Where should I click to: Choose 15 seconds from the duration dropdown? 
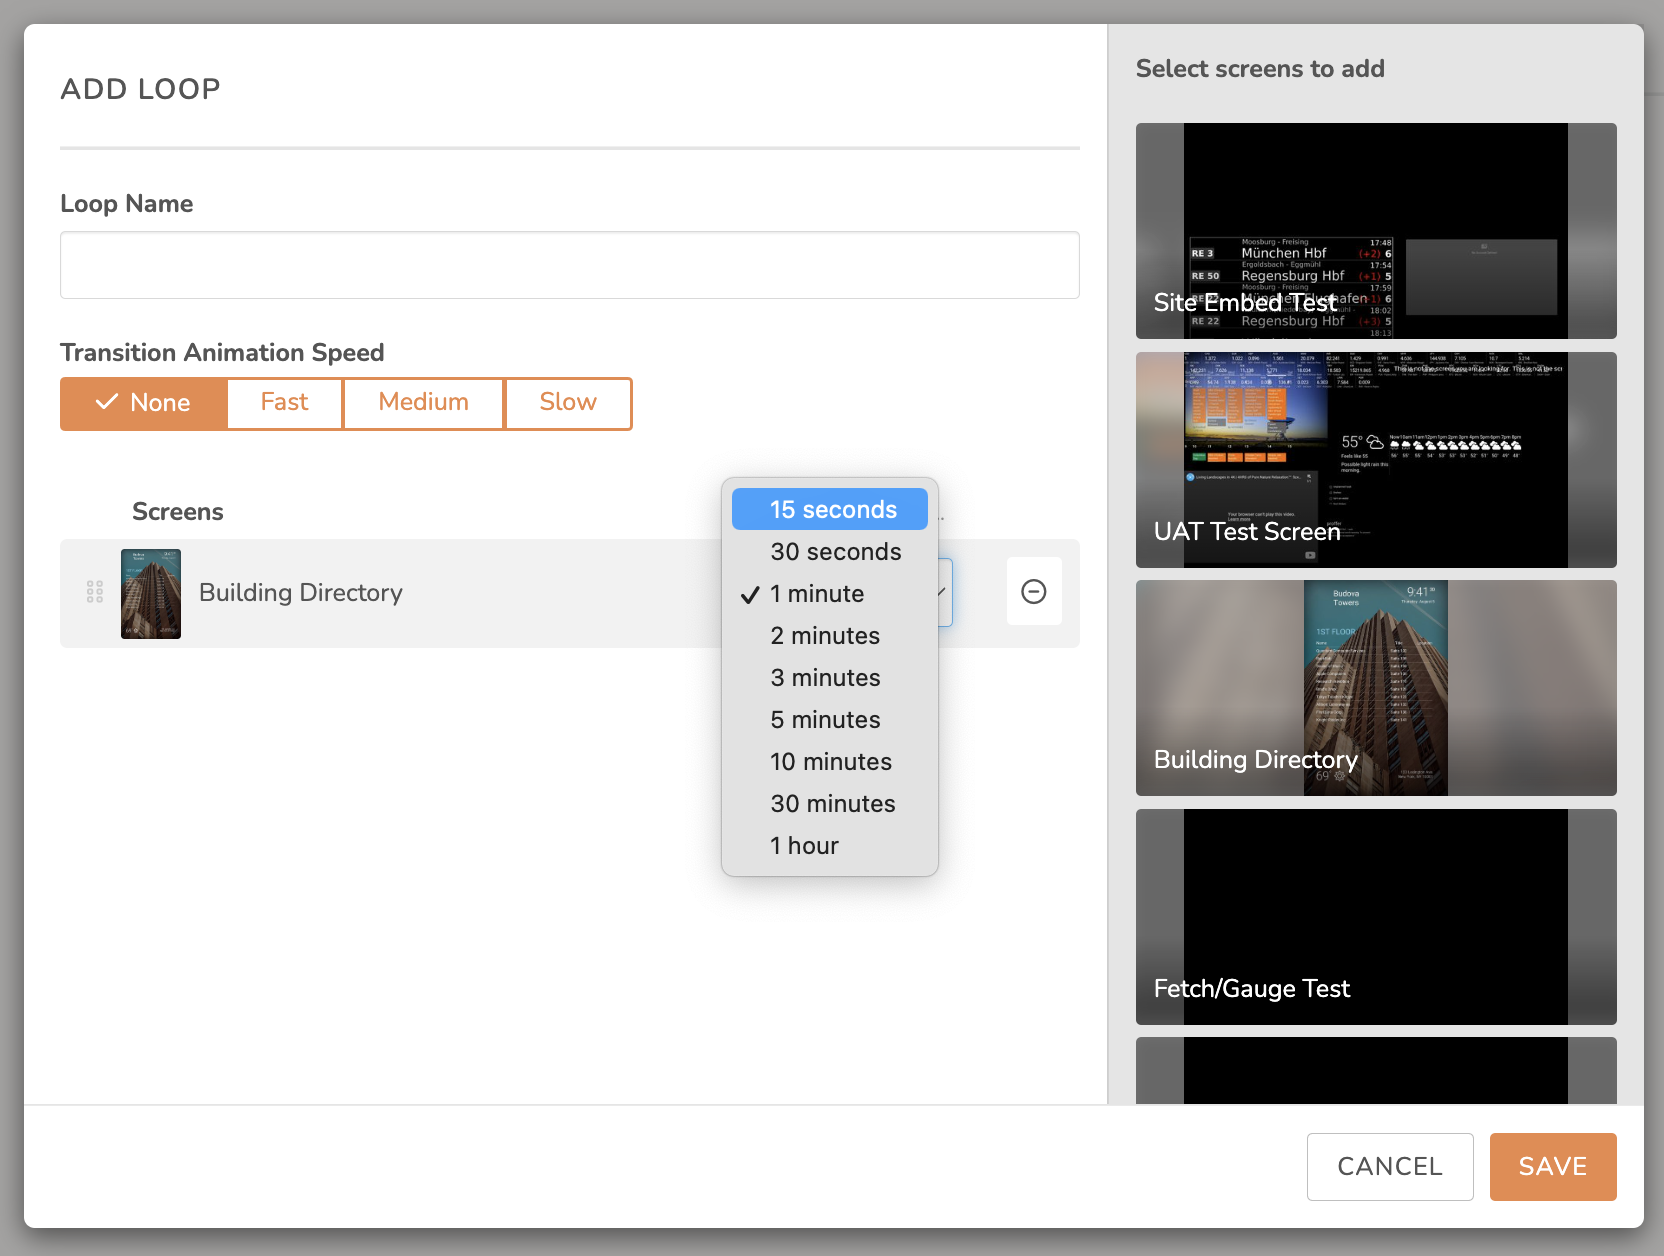[x=829, y=509]
